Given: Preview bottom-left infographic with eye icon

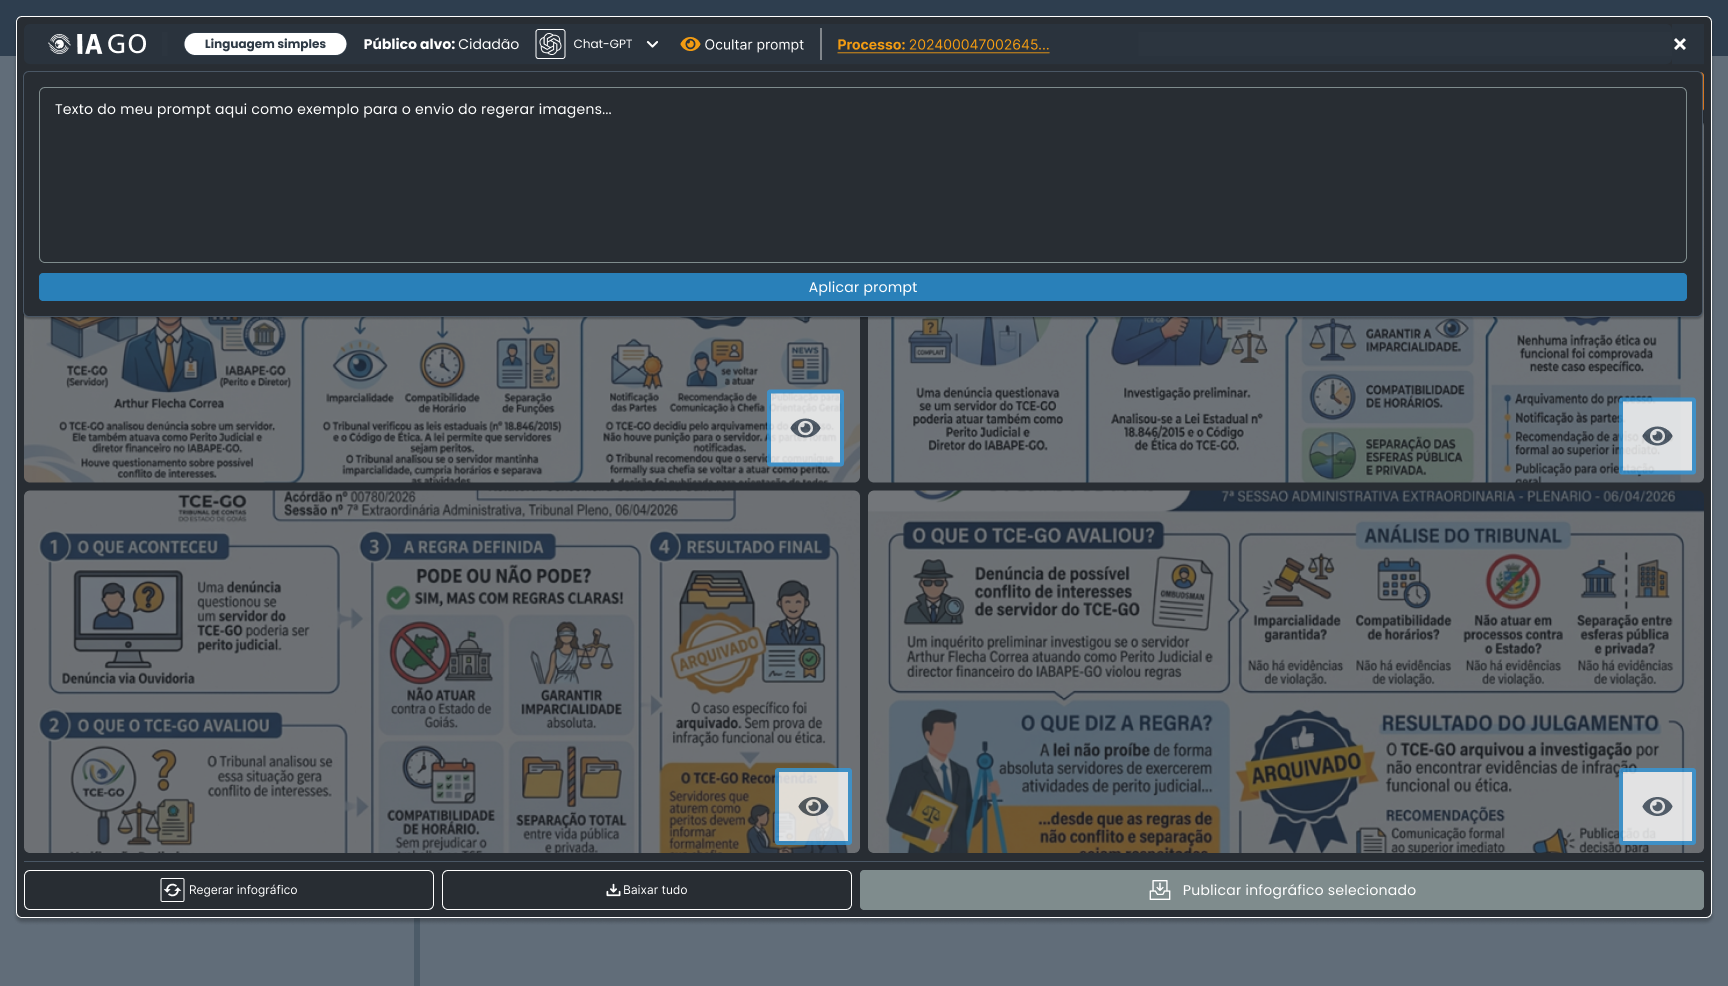Looking at the screenshot, I should coord(813,806).
